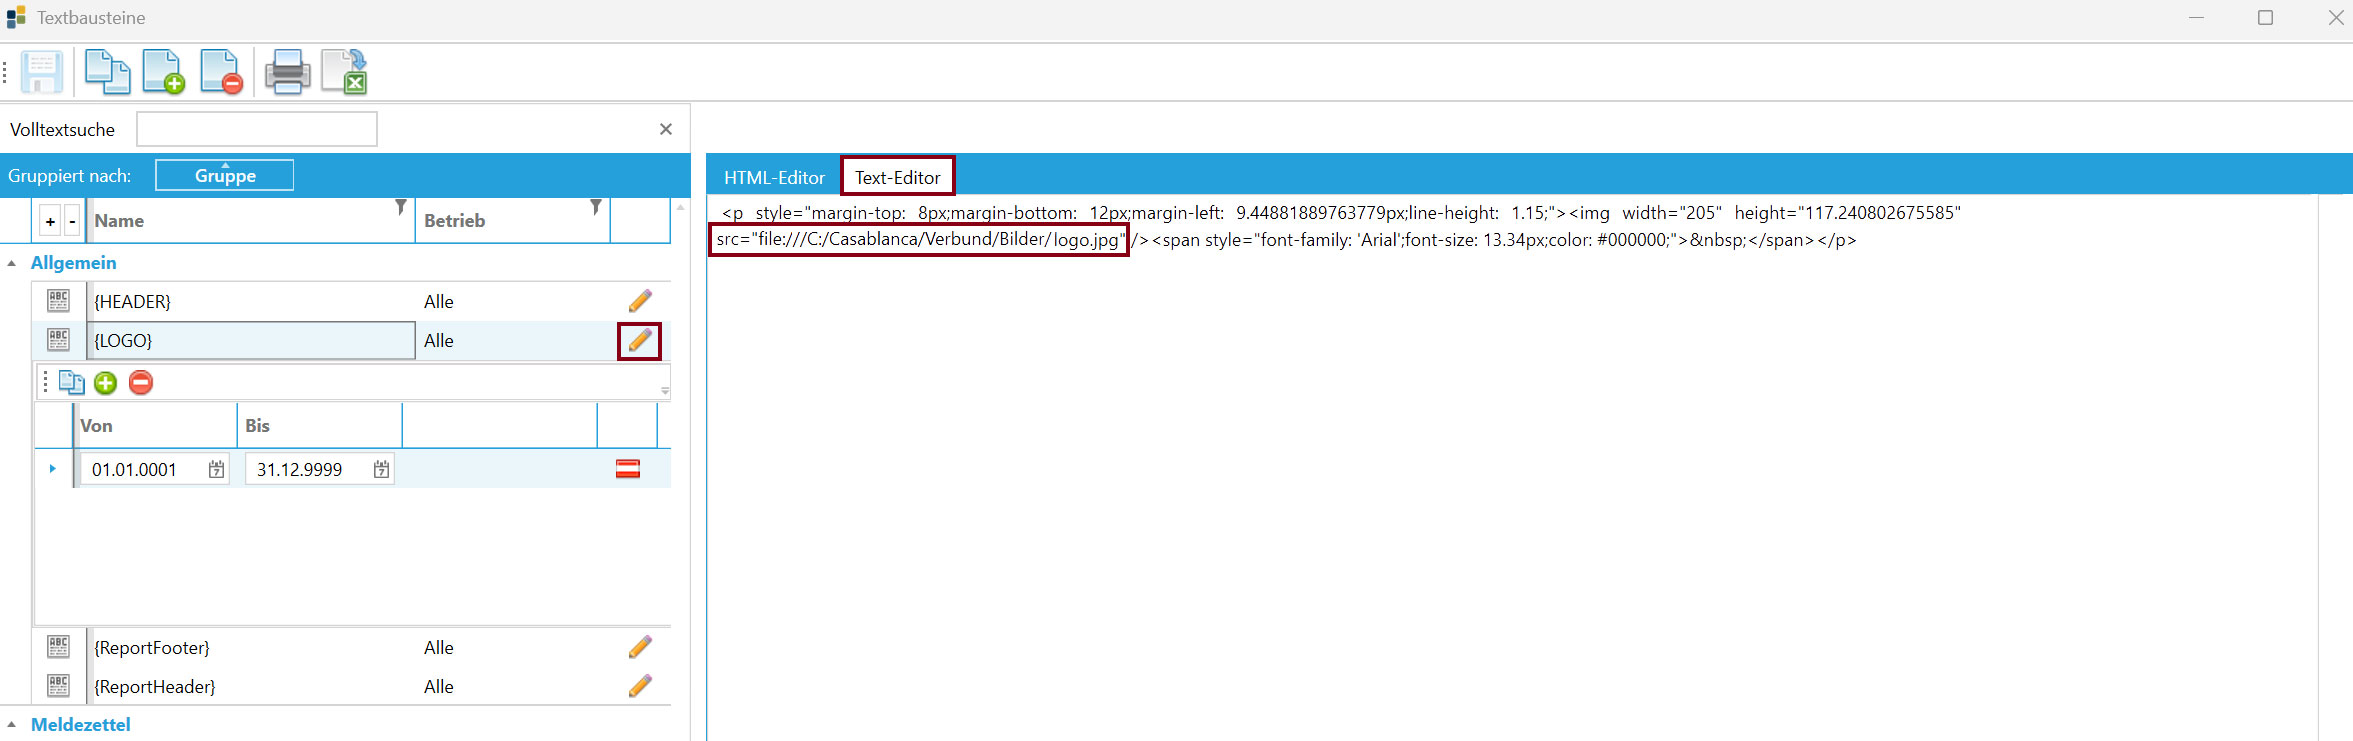Switch to the HTML-Editor tab

coord(774,177)
